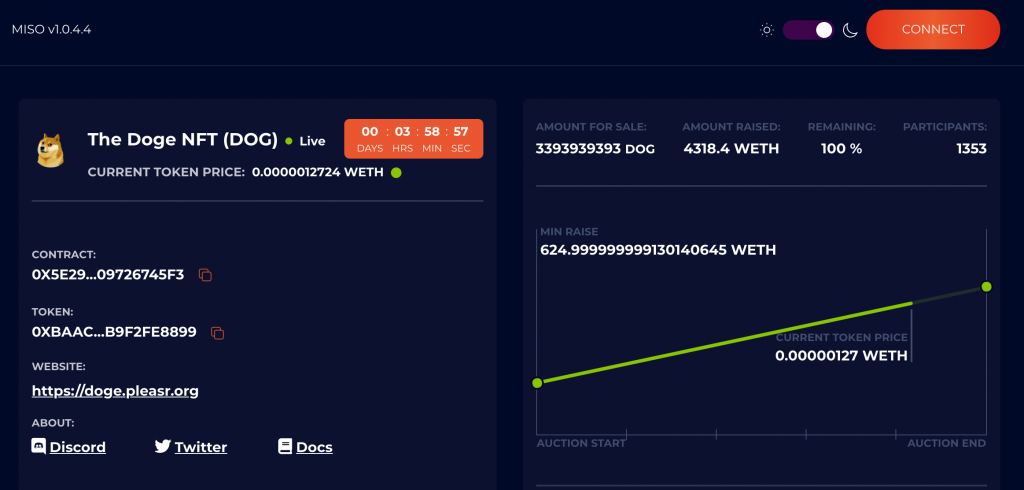The width and height of the screenshot is (1024, 490).
Task: Copy the token address
Action: 217,333
